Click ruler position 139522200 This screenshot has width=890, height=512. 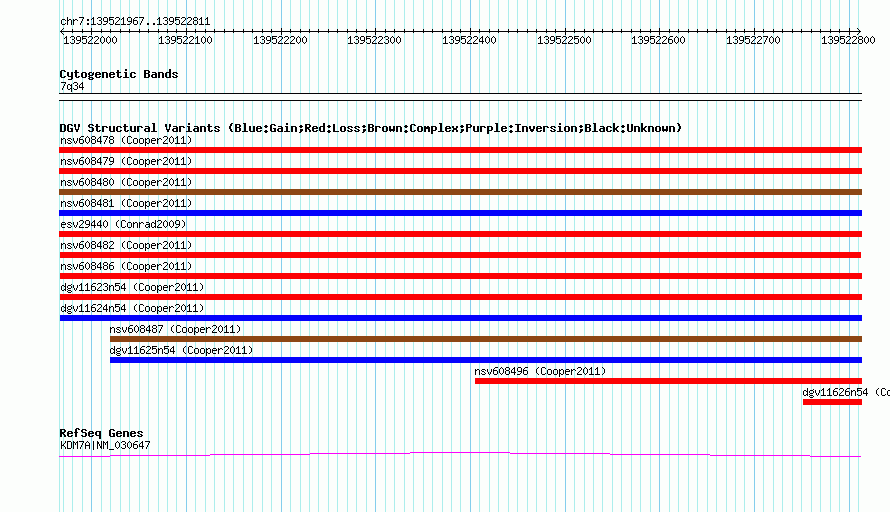(x=280, y=40)
